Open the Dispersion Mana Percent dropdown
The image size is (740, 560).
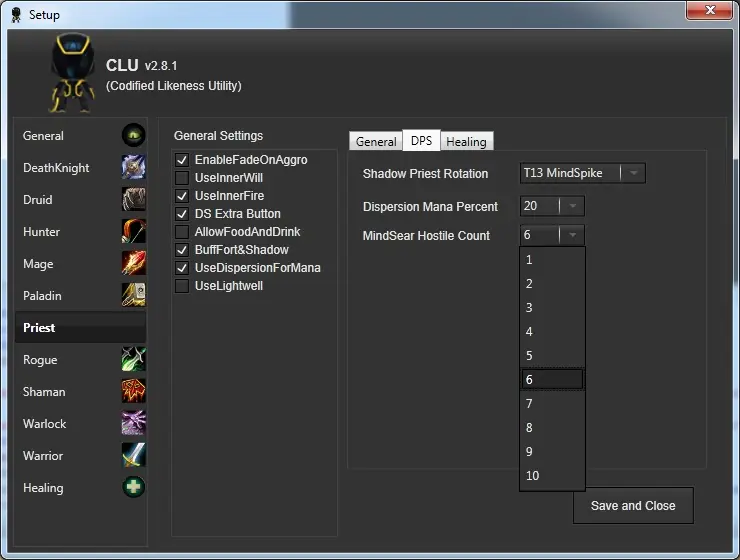(552, 206)
